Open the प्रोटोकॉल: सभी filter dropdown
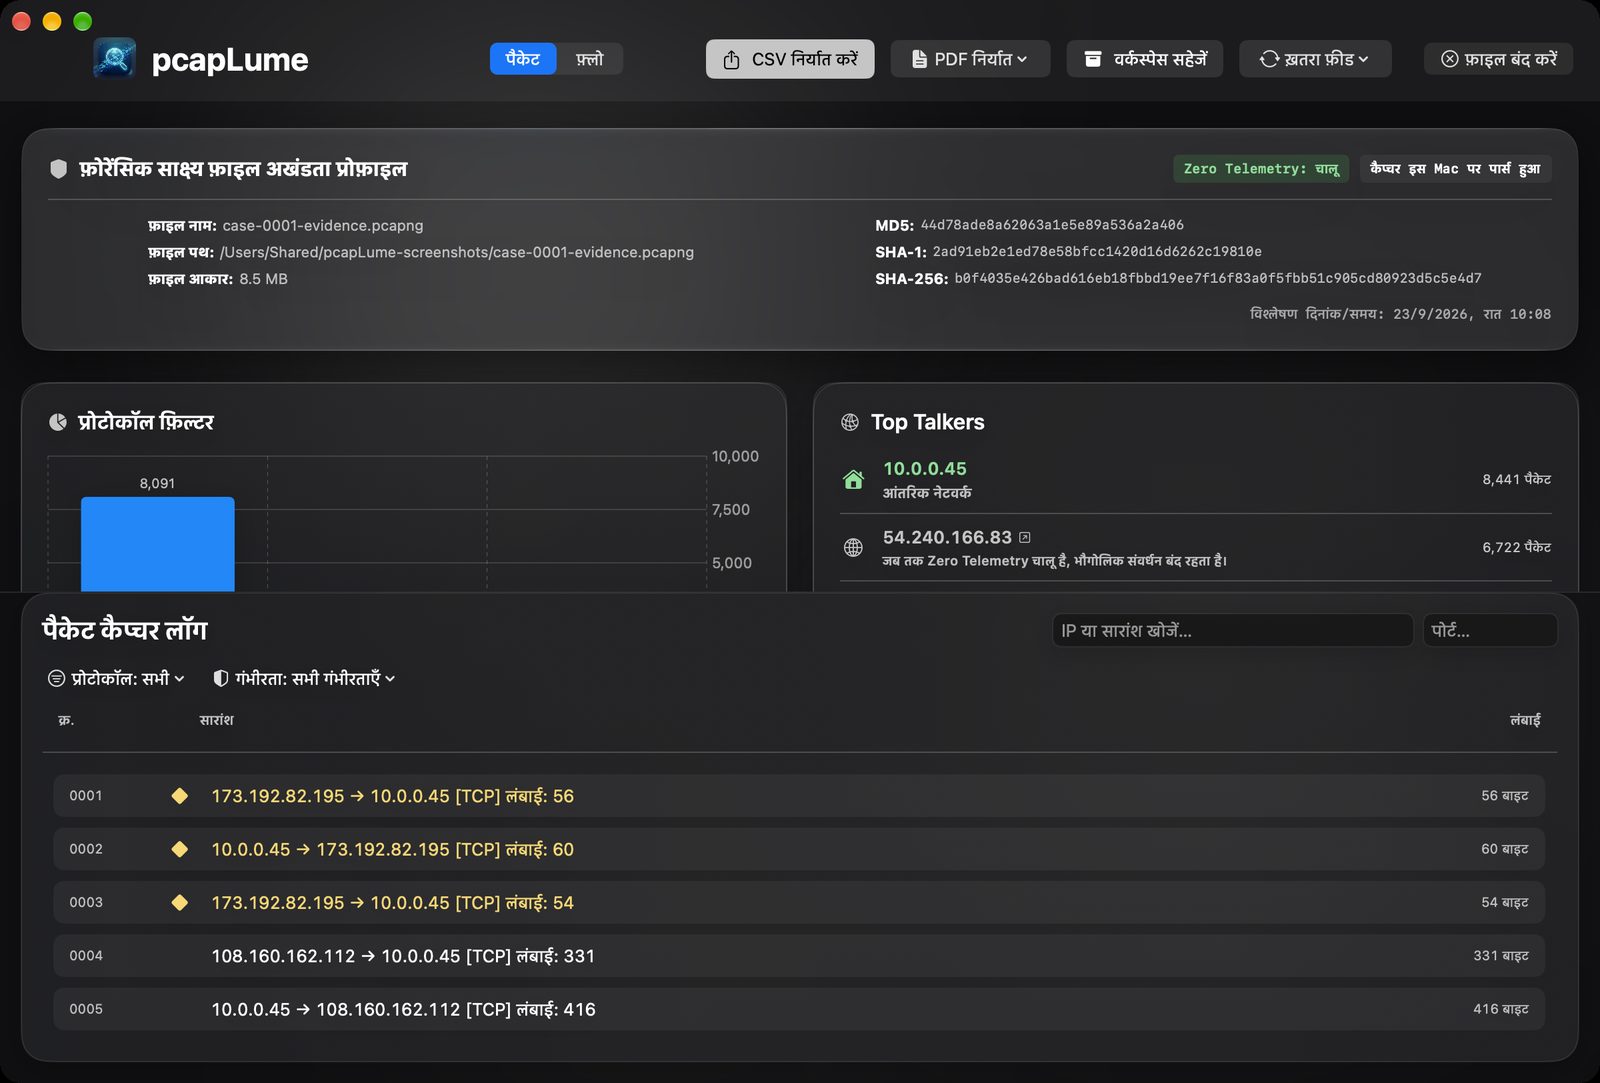1600x1083 pixels. click(117, 678)
